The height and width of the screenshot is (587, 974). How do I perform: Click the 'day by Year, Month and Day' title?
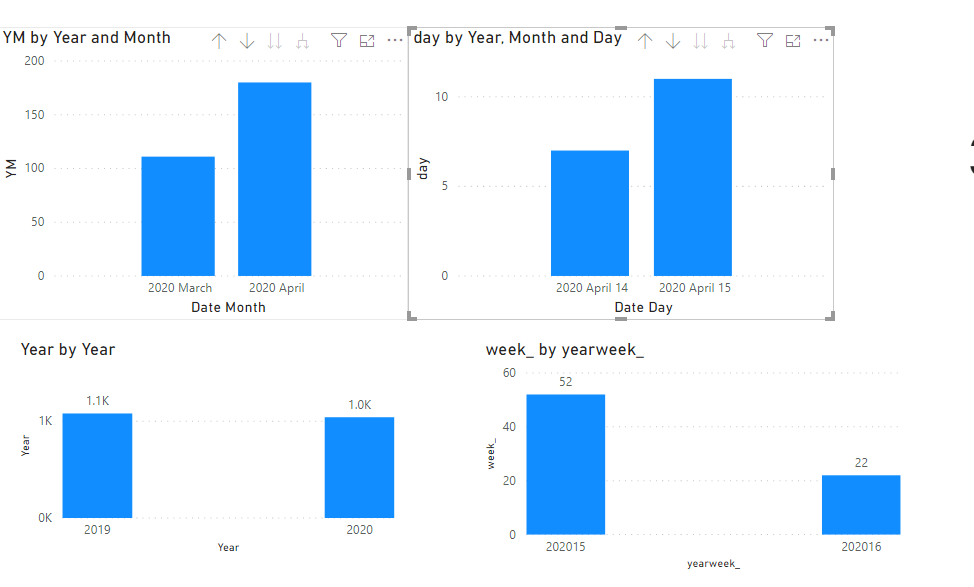coord(517,38)
